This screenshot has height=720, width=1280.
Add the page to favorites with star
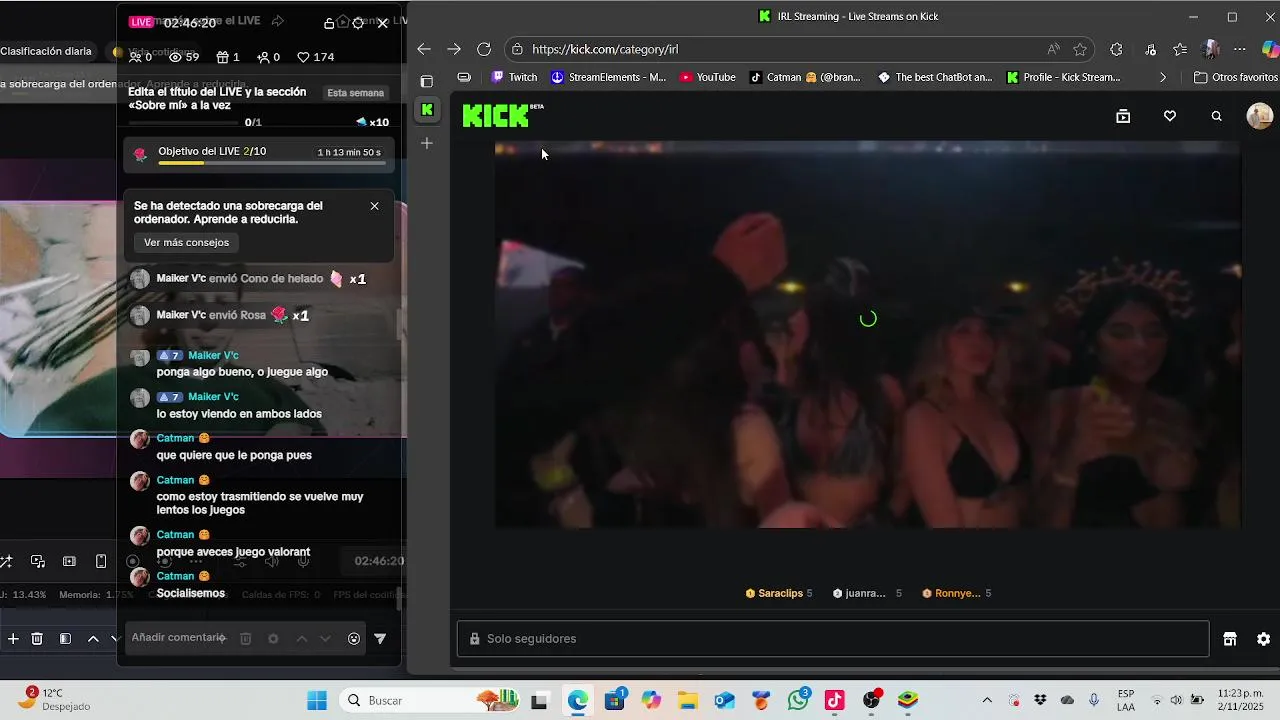coord(1080,49)
